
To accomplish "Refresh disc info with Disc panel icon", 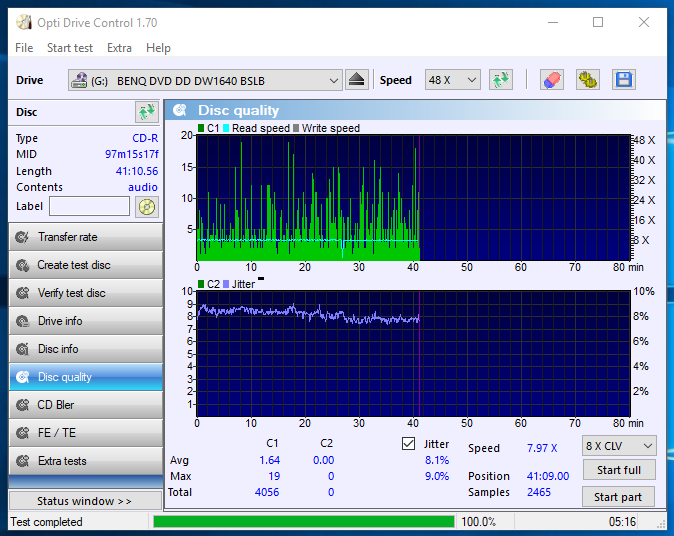I will (147, 112).
